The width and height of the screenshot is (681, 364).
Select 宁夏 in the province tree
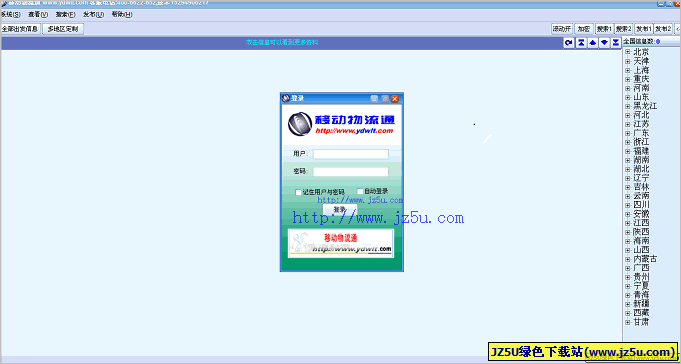click(641, 286)
